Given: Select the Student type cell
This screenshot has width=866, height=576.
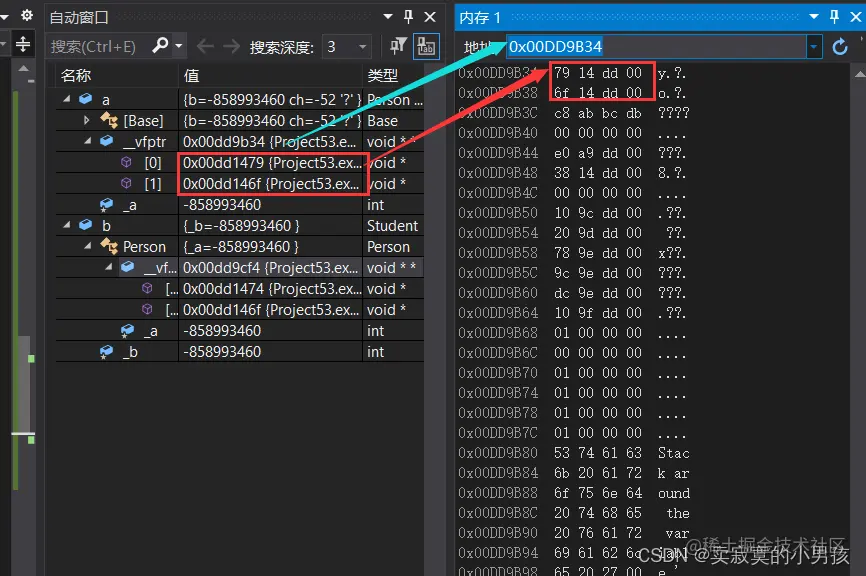Looking at the screenshot, I should (393, 226).
